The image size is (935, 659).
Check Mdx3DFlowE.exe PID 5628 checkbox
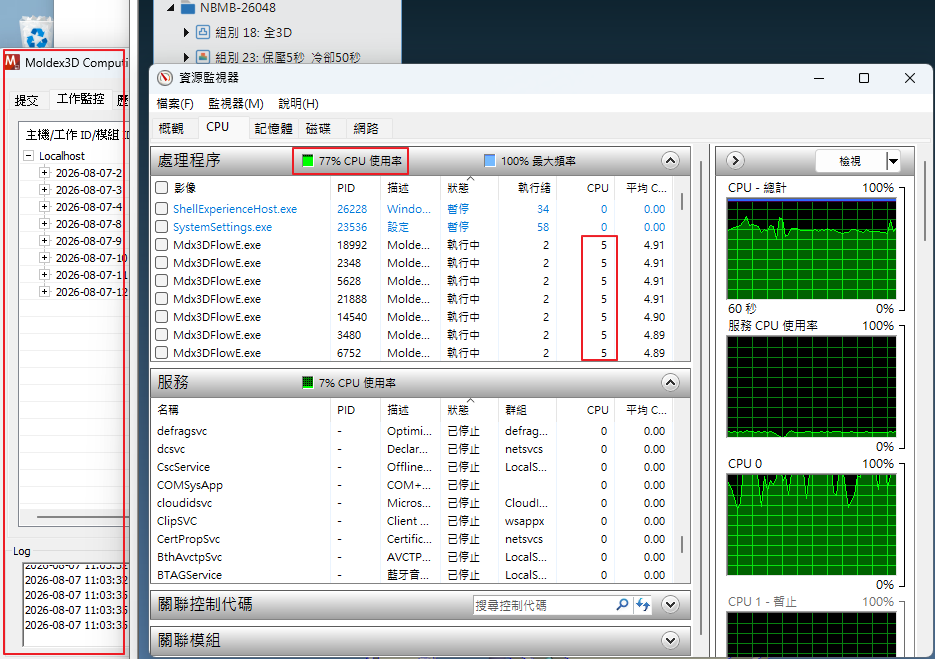(x=161, y=280)
